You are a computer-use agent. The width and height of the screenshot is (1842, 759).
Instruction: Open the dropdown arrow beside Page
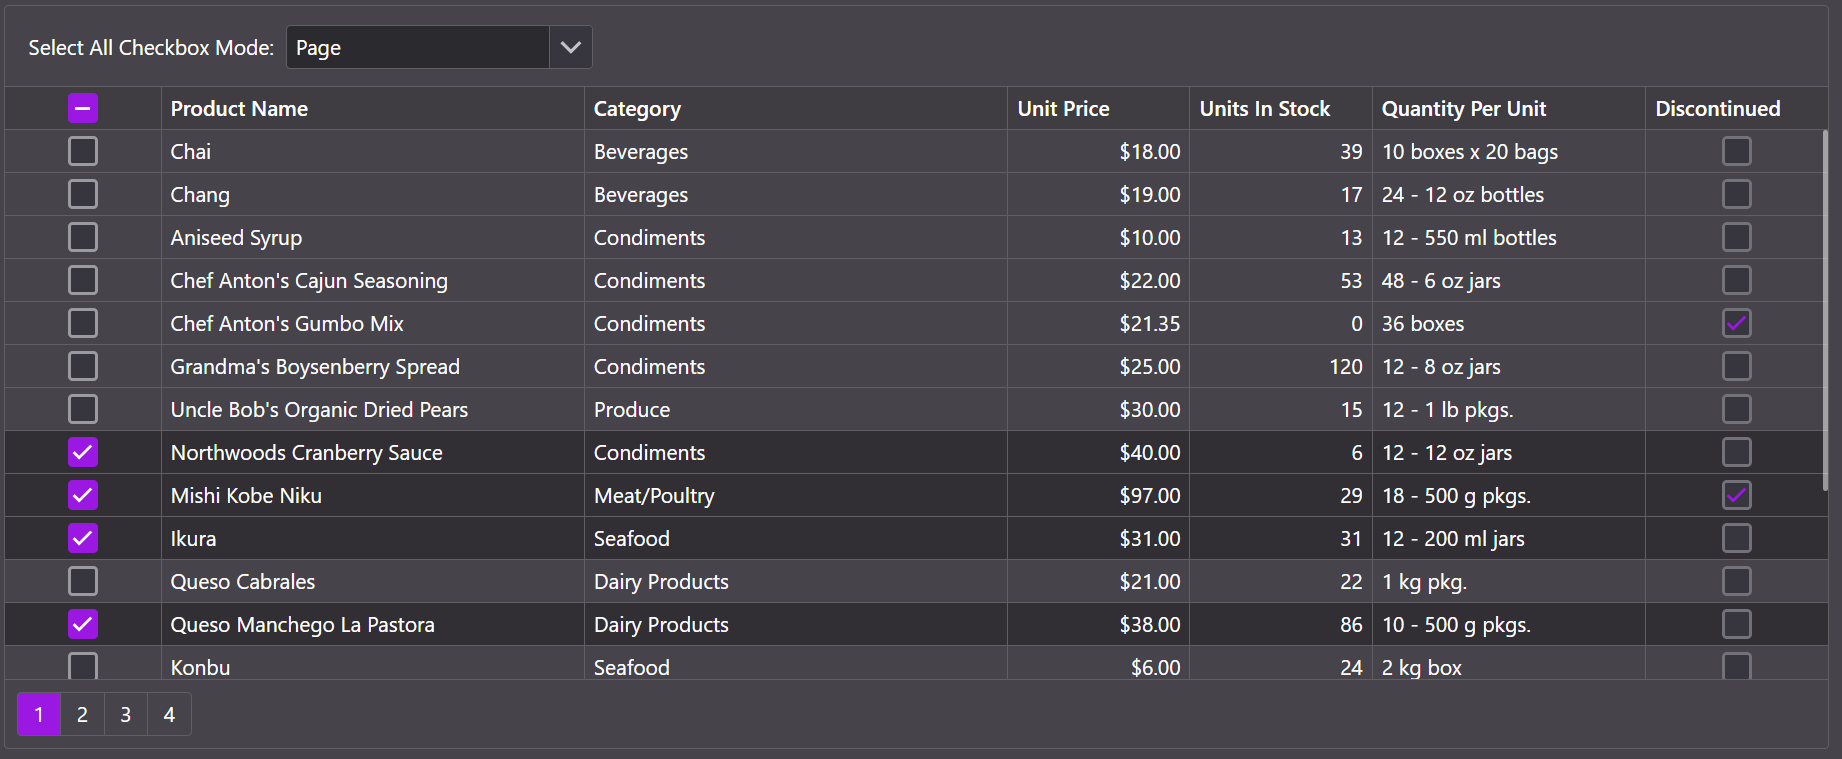coord(570,47)
